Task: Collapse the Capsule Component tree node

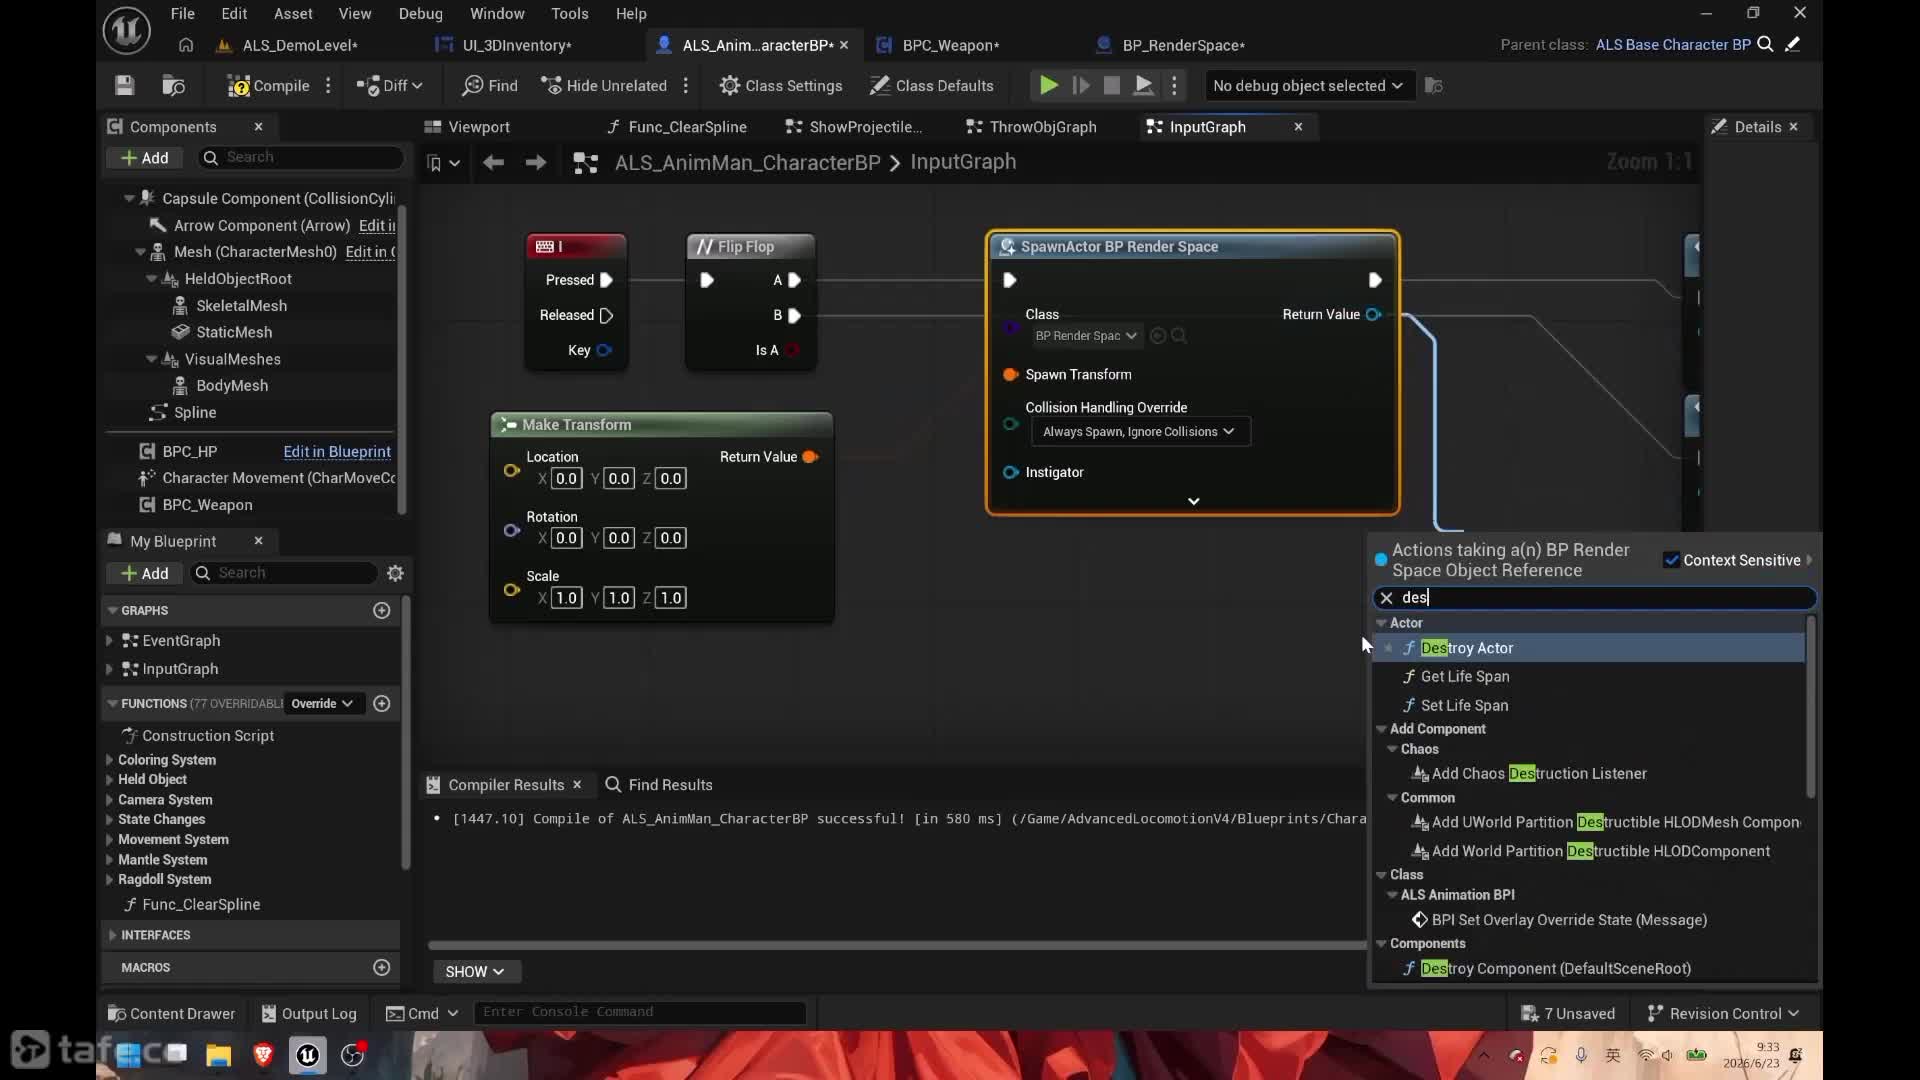Action: tap(129, 199)
